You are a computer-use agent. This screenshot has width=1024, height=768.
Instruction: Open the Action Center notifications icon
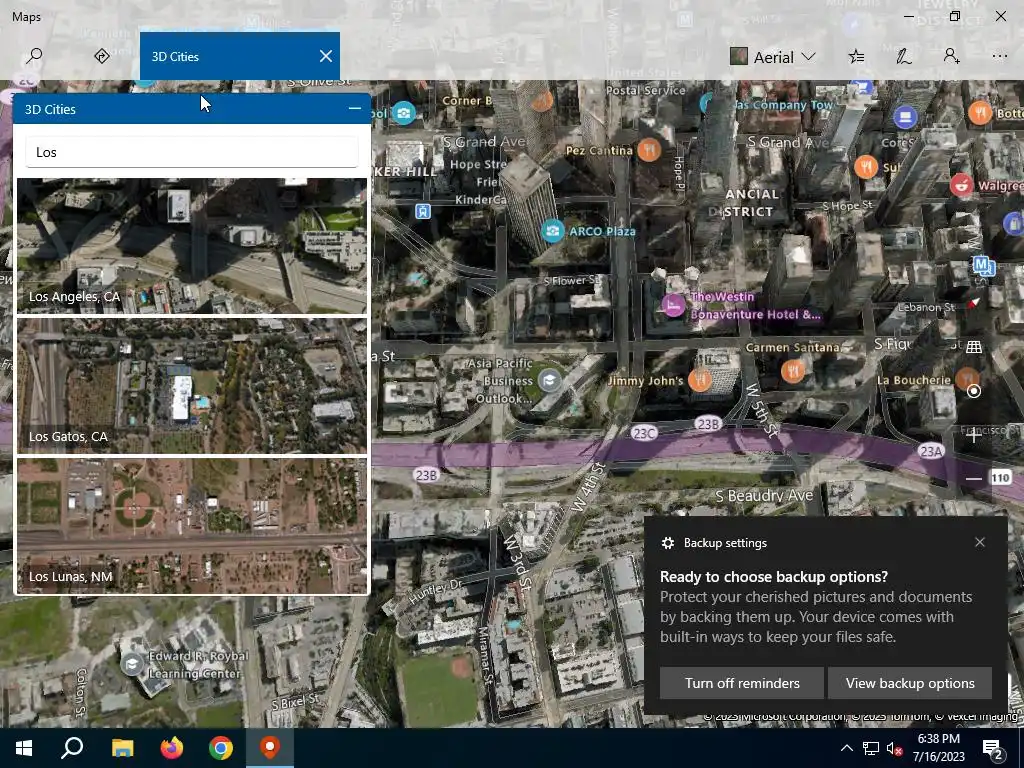pyautogui.click(x=993, y=749)
